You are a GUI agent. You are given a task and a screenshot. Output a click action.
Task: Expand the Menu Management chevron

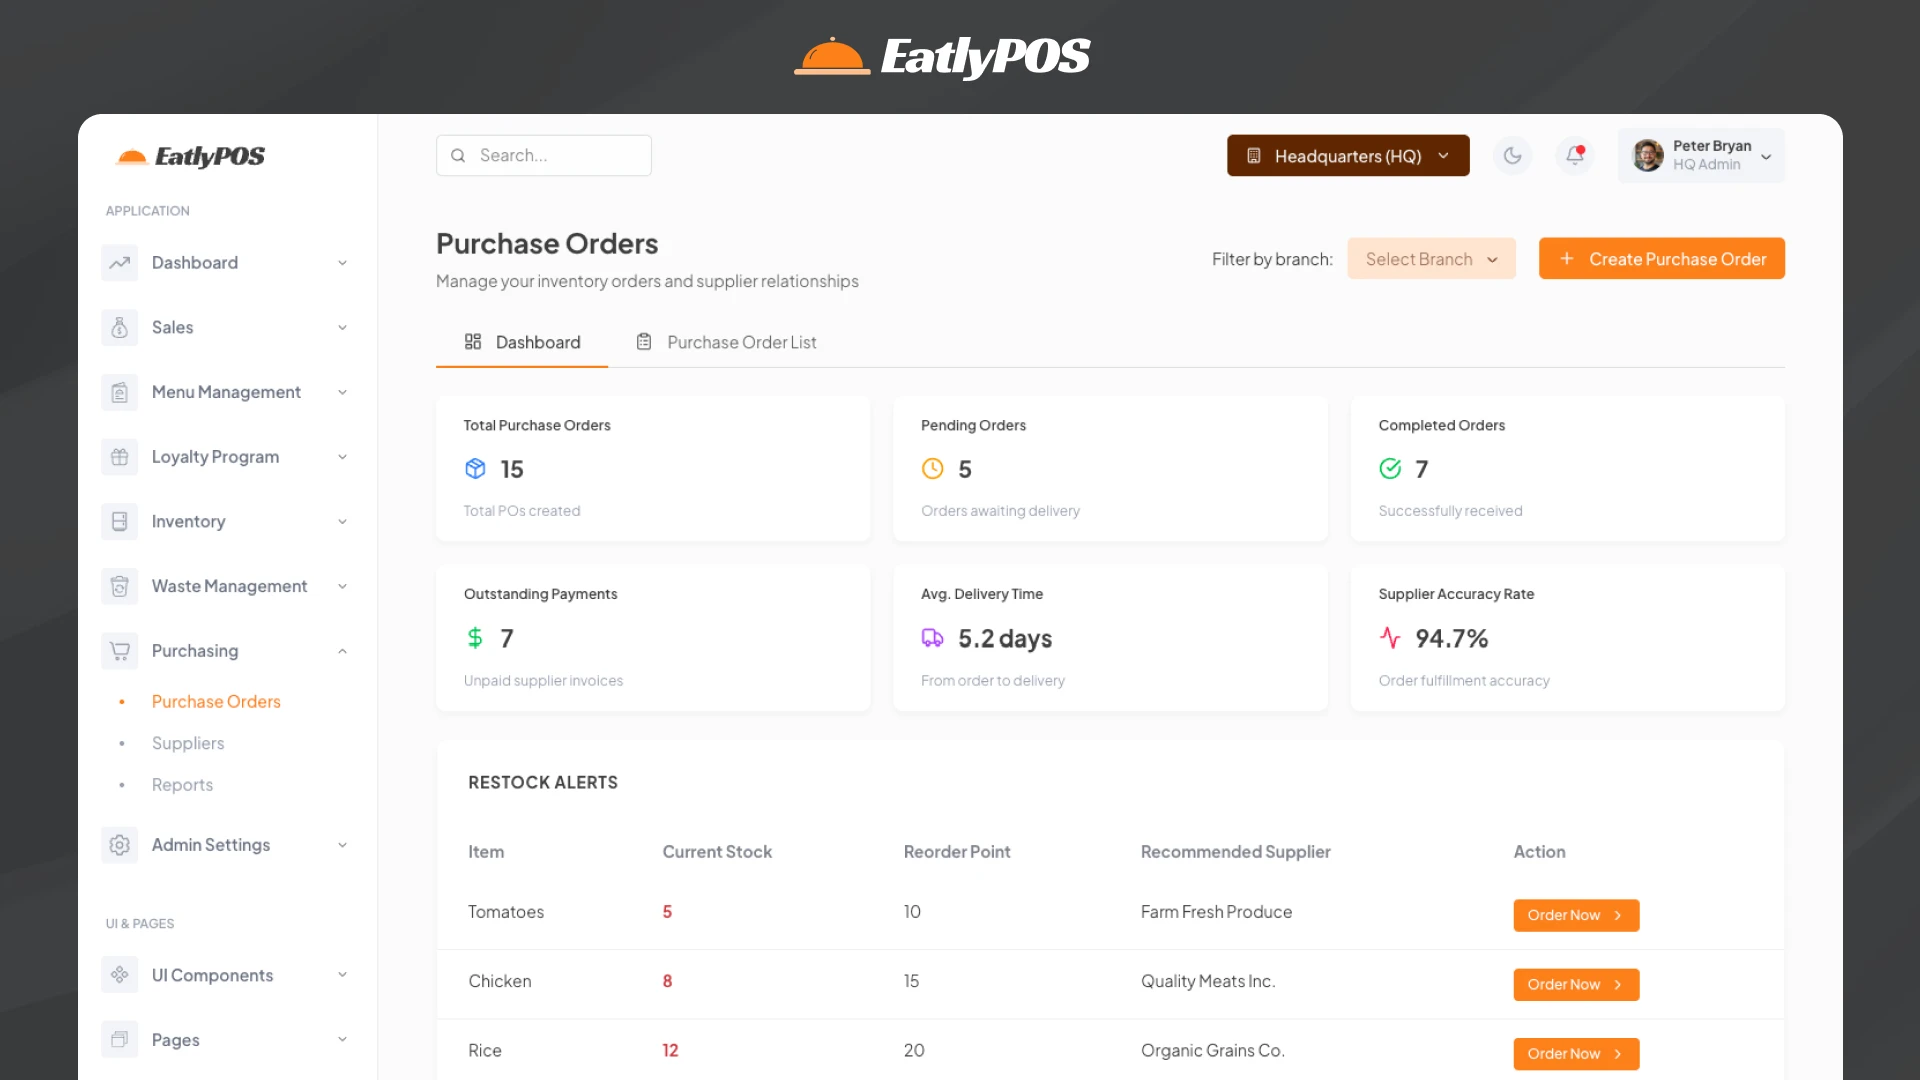(342, 392)
